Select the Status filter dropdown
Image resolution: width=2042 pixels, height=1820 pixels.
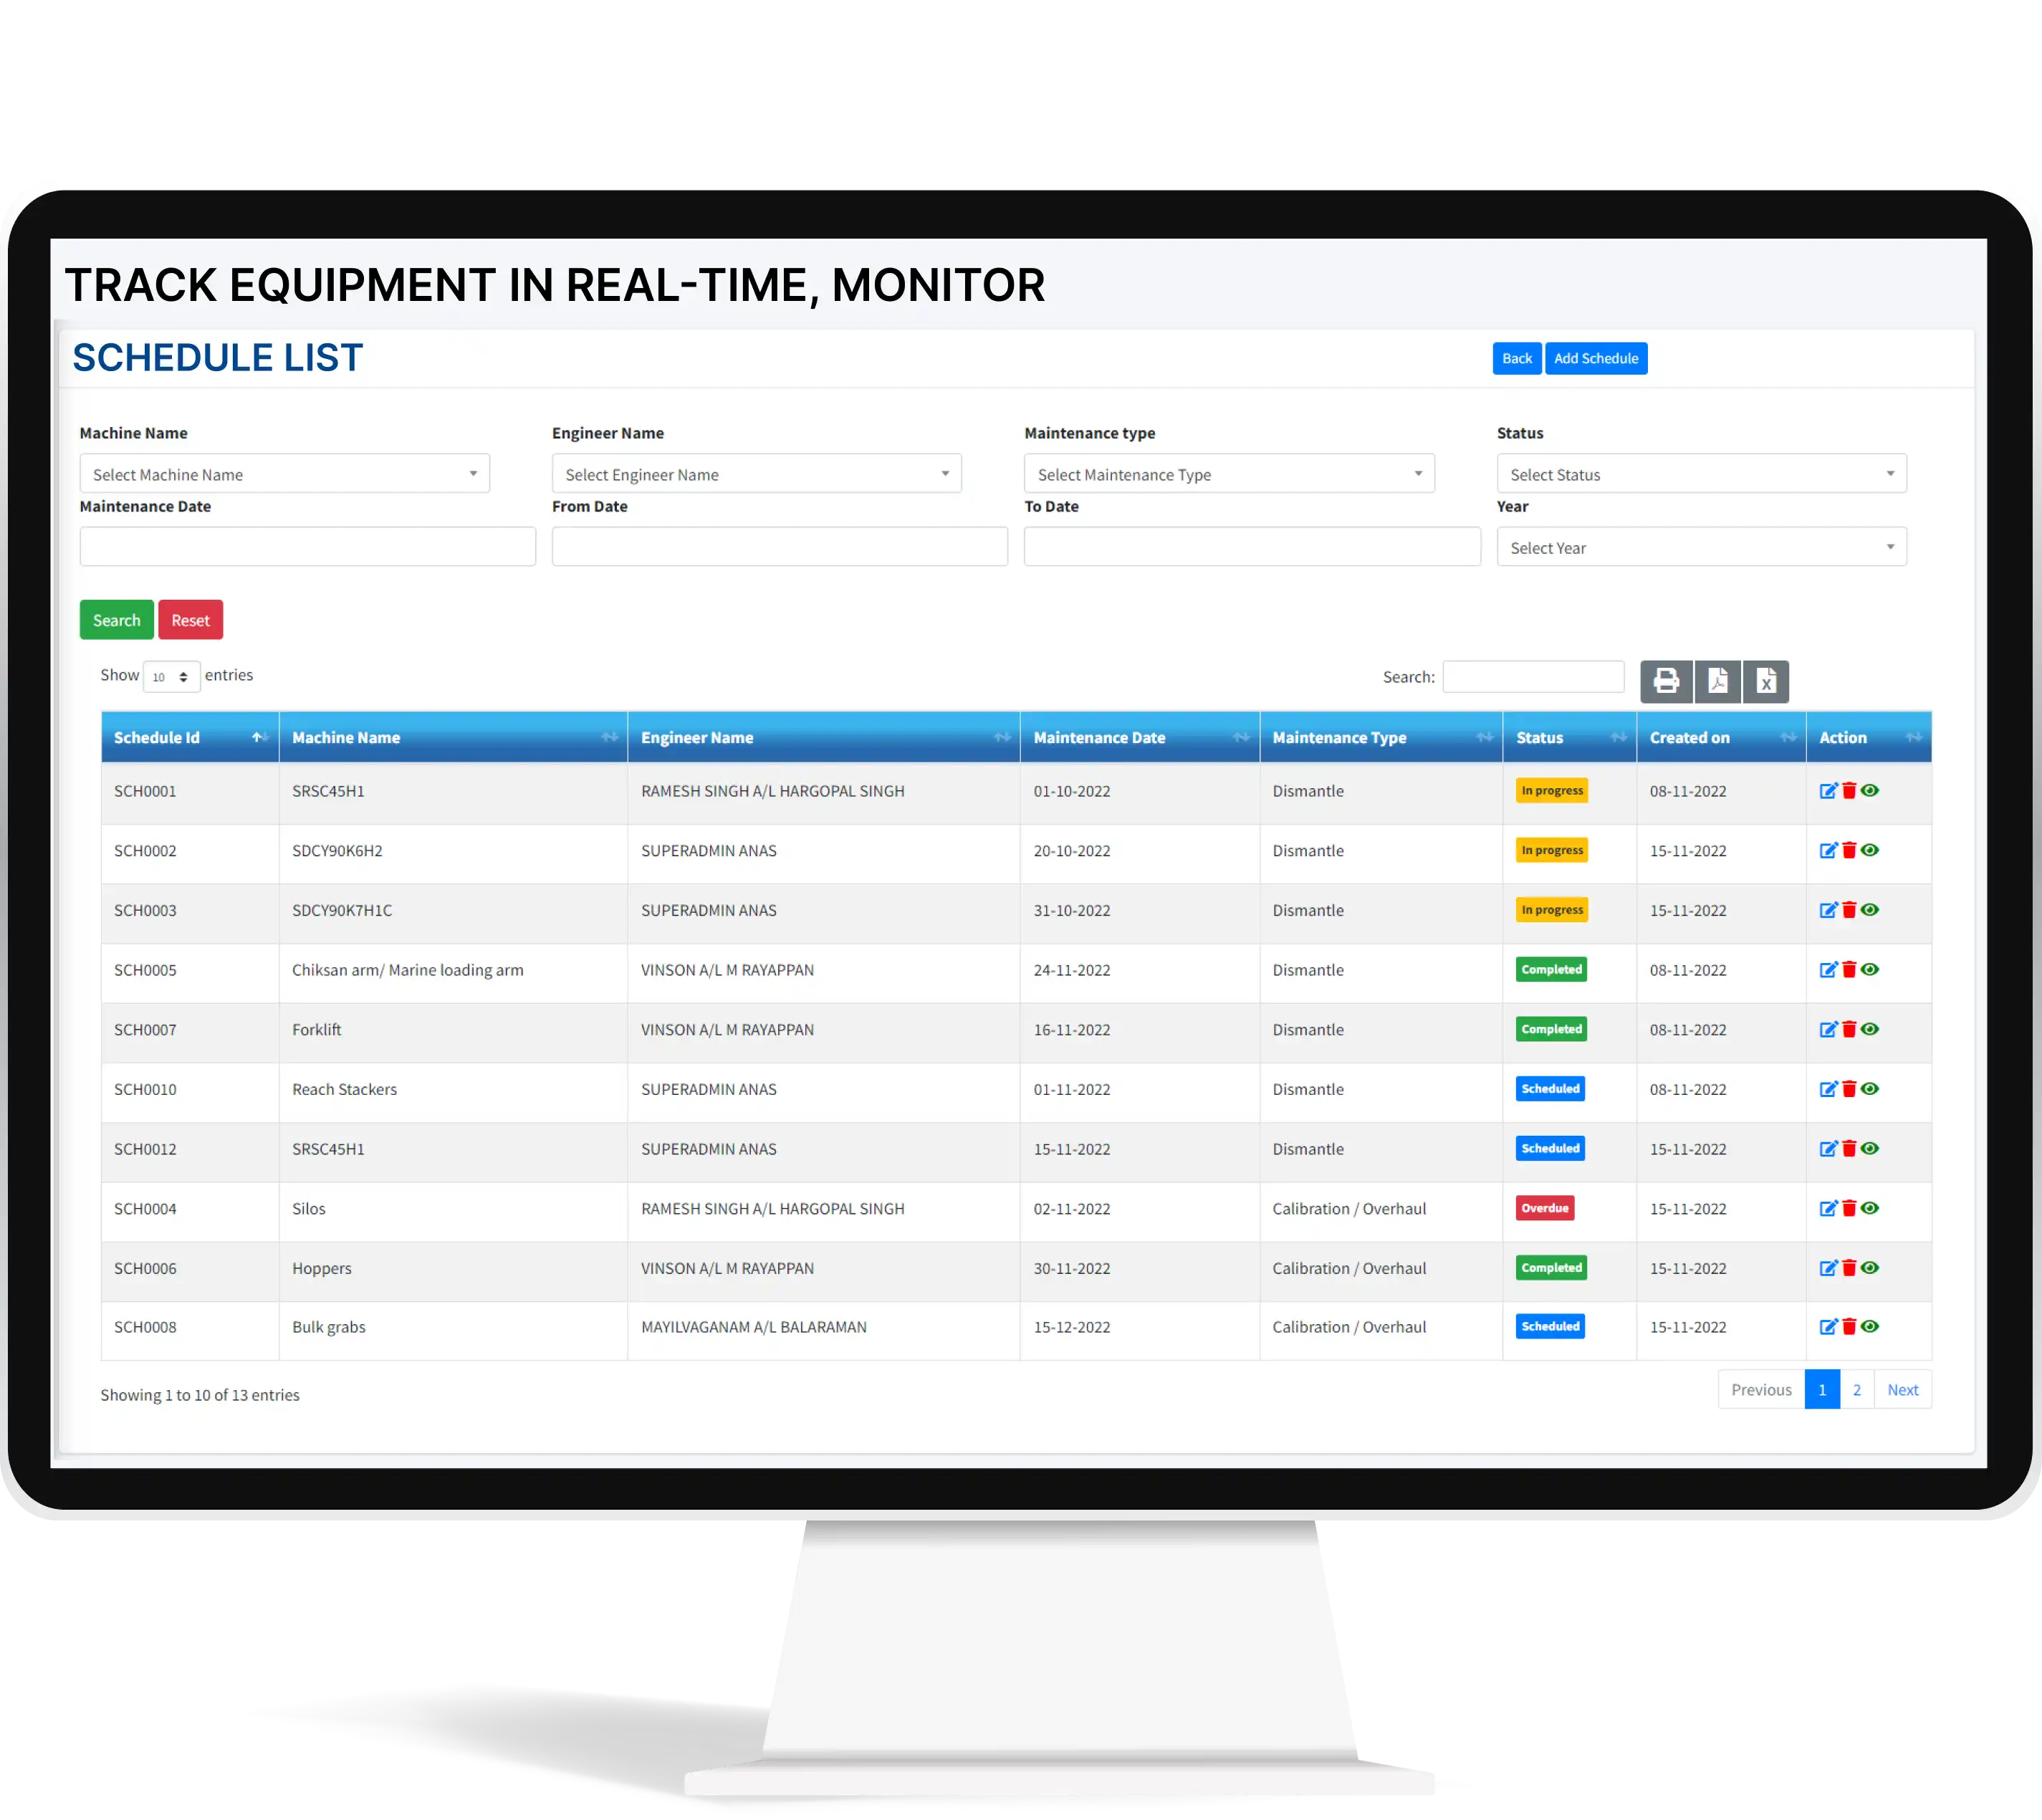tap(1695, 474)
